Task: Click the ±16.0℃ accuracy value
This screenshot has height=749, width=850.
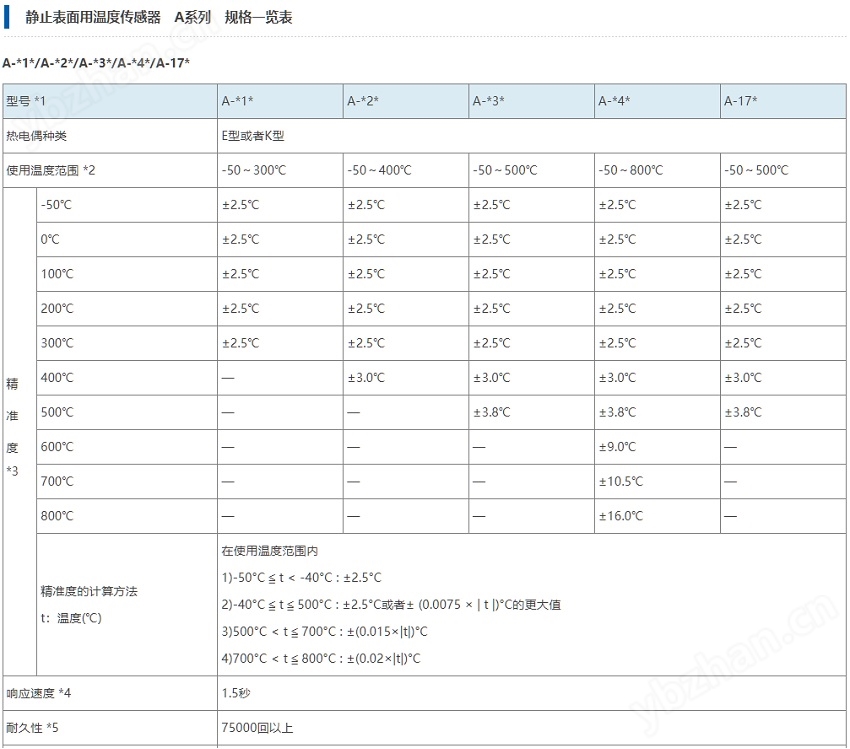Action: 621,516
